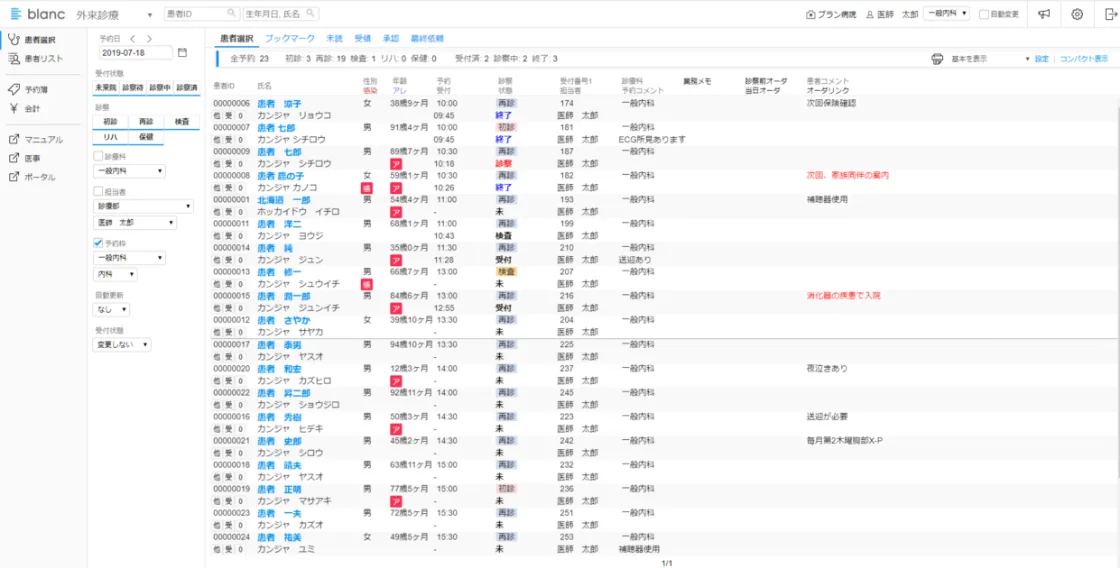Image resolution: width=1120 pixels, height=568 pixels.
Task: Open patient 患者 裕美's record
Action: point(279,537)
